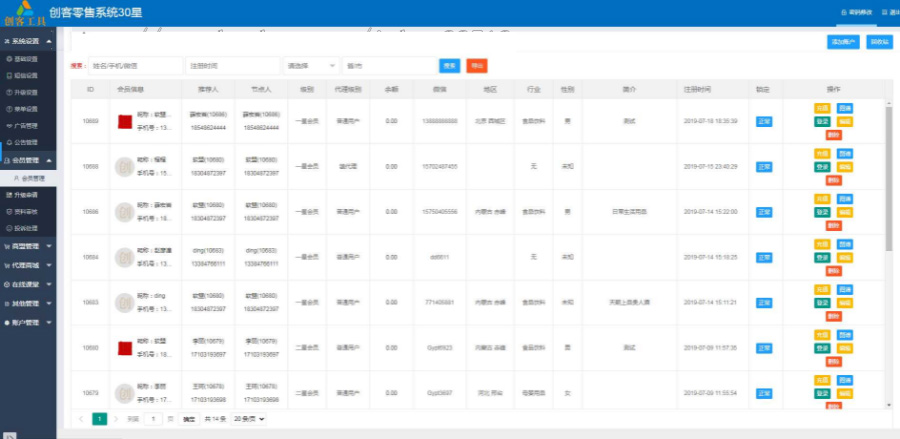The height and width of the screenshot is (439, 900).
Task: Click the 姓名/手机/微信 search field
Action: [x=135, y=65]
